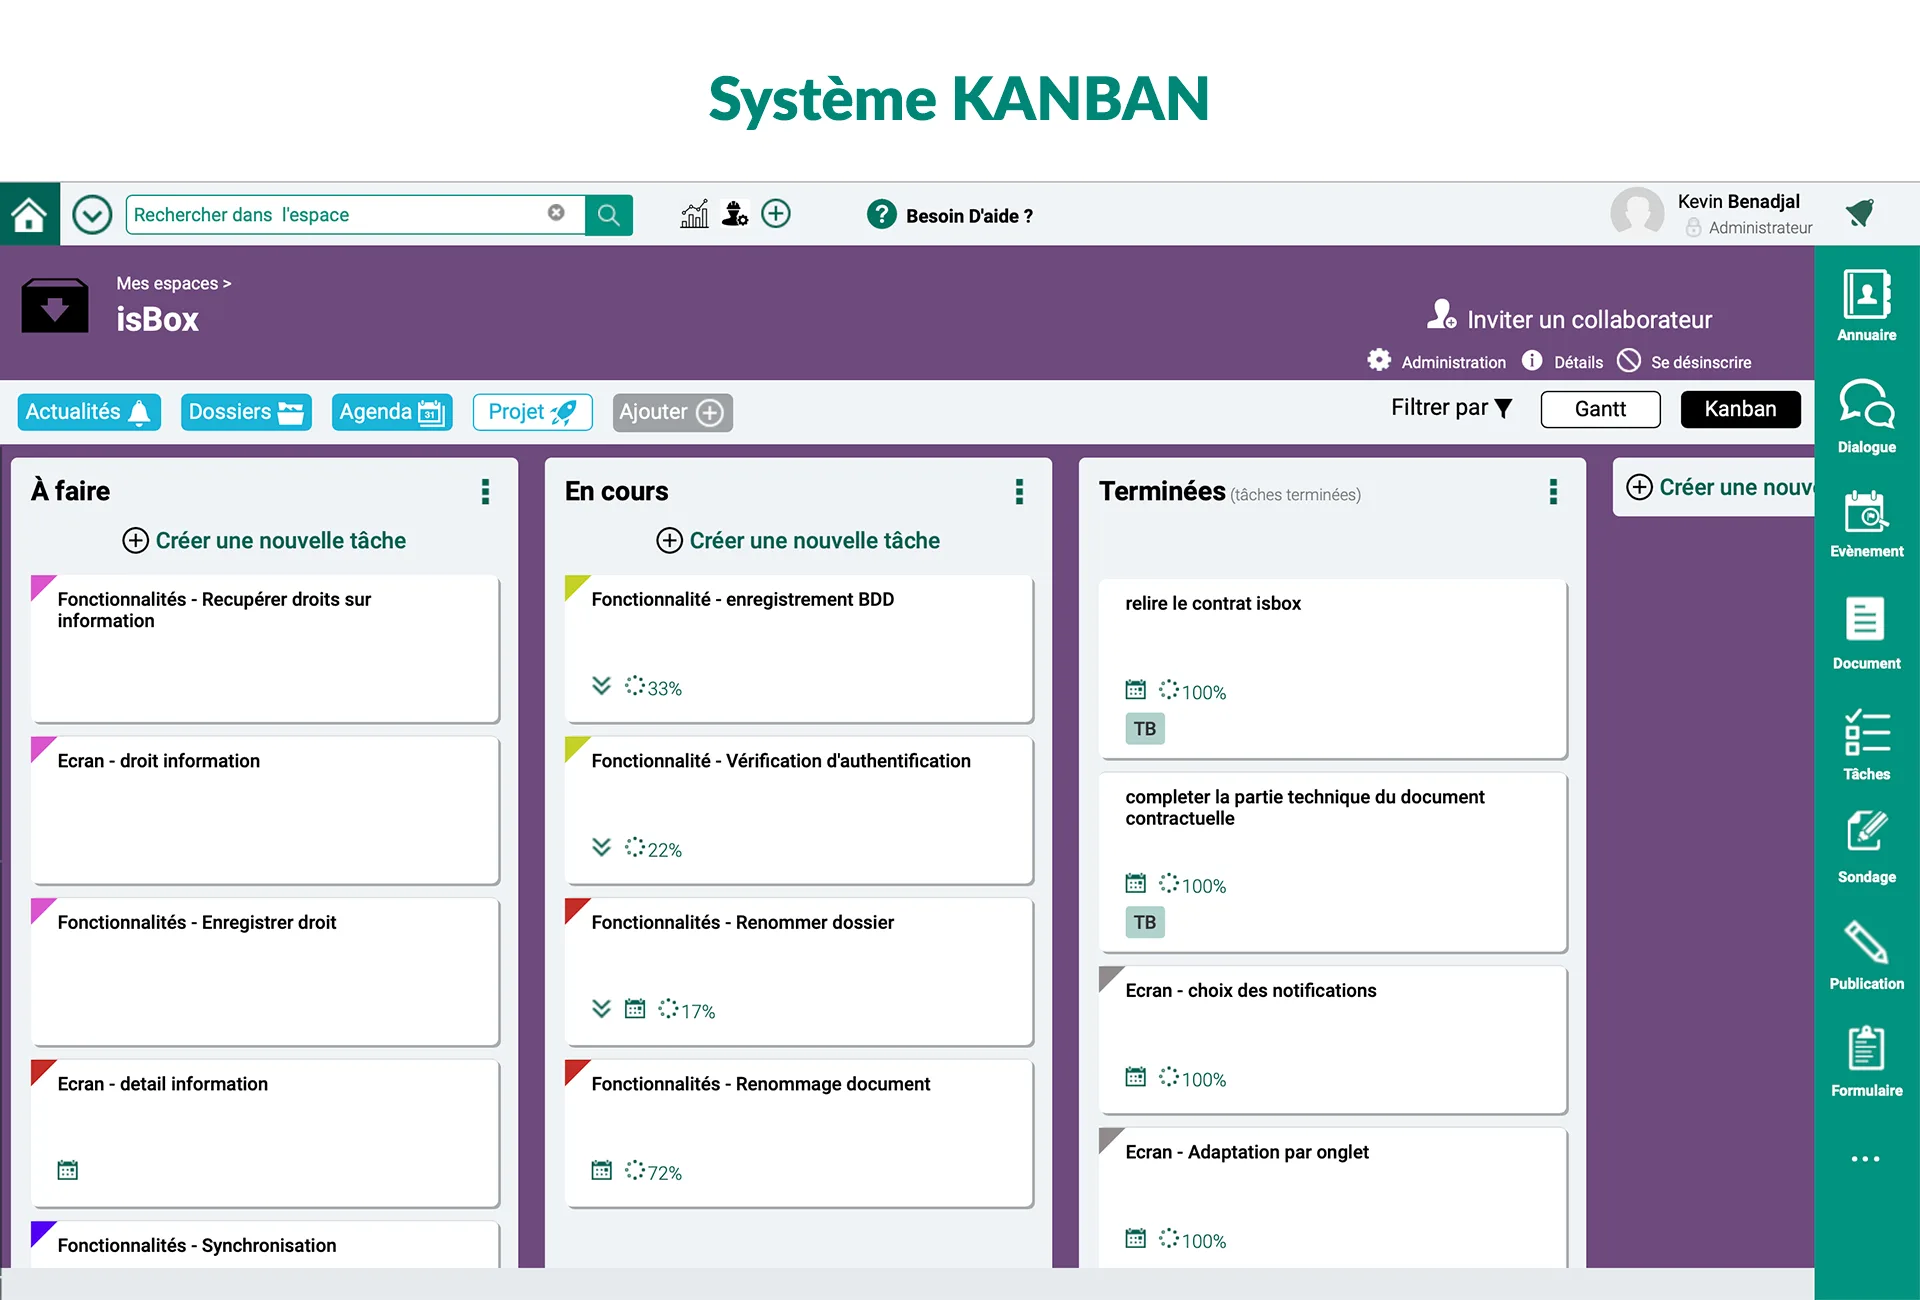The height and width of the screenshot is (1300, 1920).
Task: Open the statistics chart icon
Action: [x=694, y=214]
